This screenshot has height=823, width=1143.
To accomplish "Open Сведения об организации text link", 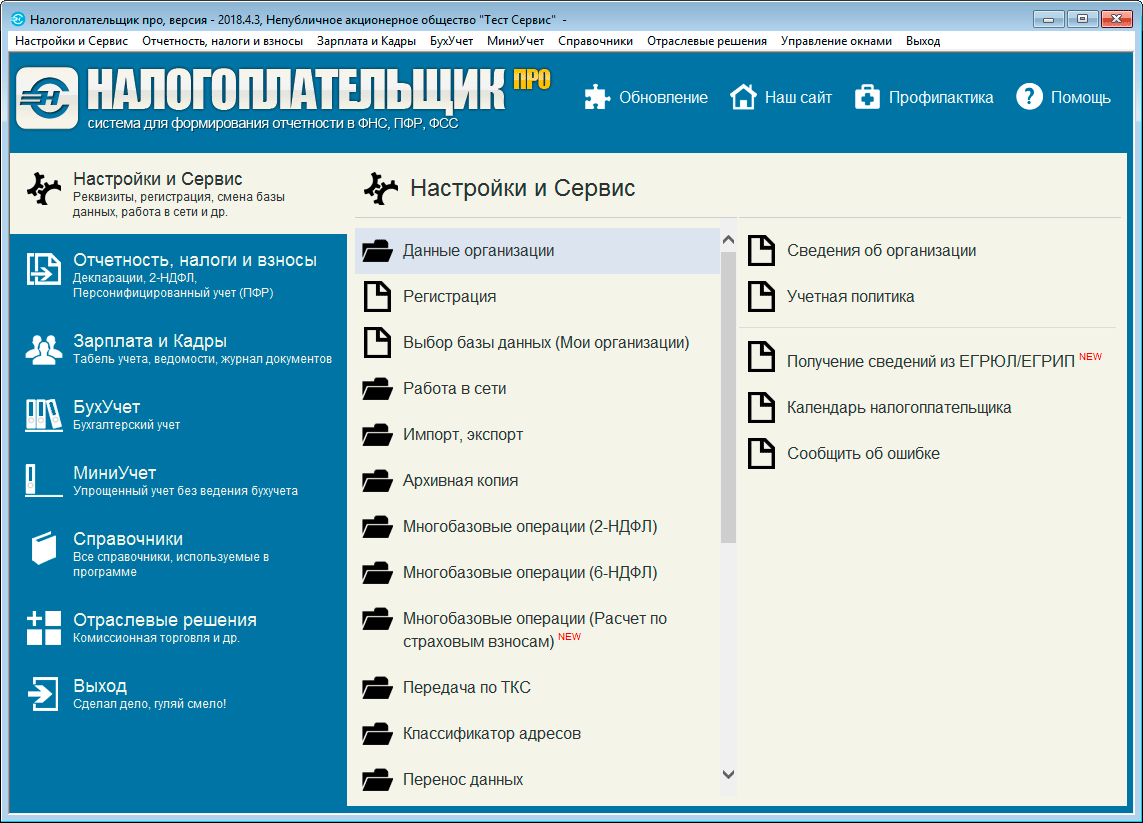I will [x=881, y=251].
